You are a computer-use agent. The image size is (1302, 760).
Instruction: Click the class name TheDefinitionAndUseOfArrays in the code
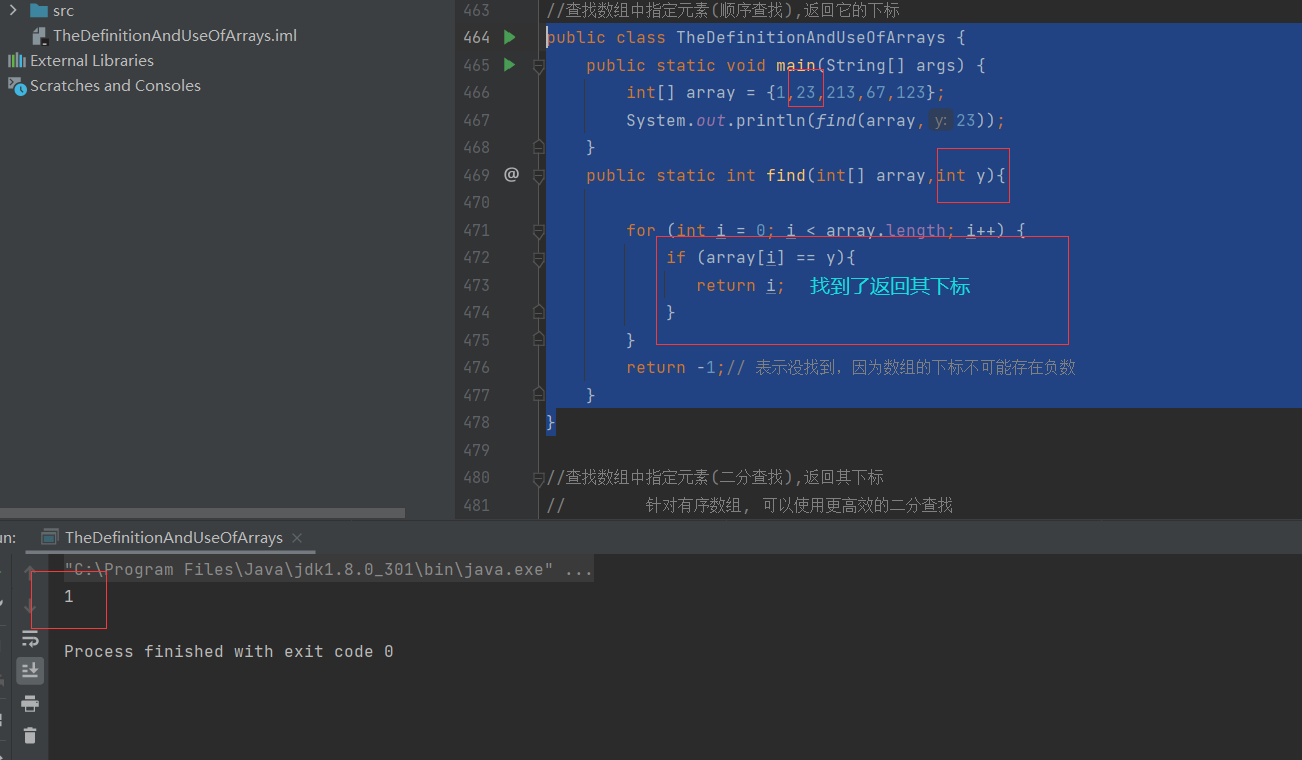pos(811,37)
